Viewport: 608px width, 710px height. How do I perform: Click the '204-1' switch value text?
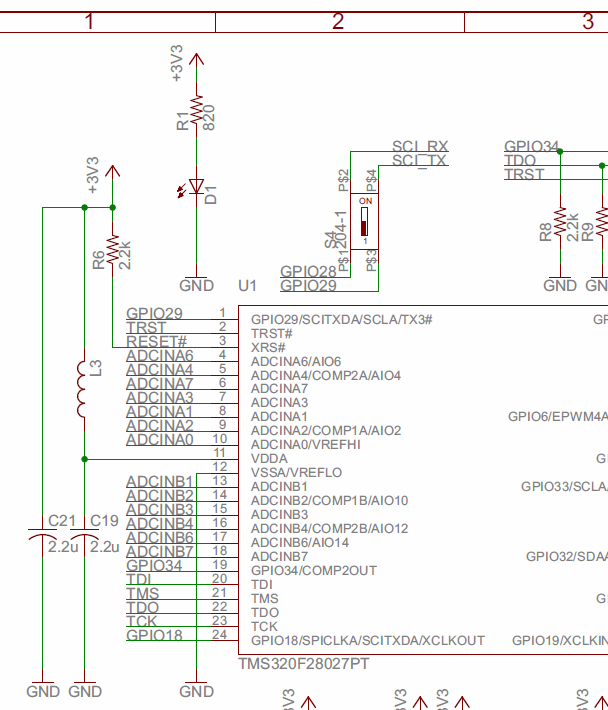tap(342, 229)
